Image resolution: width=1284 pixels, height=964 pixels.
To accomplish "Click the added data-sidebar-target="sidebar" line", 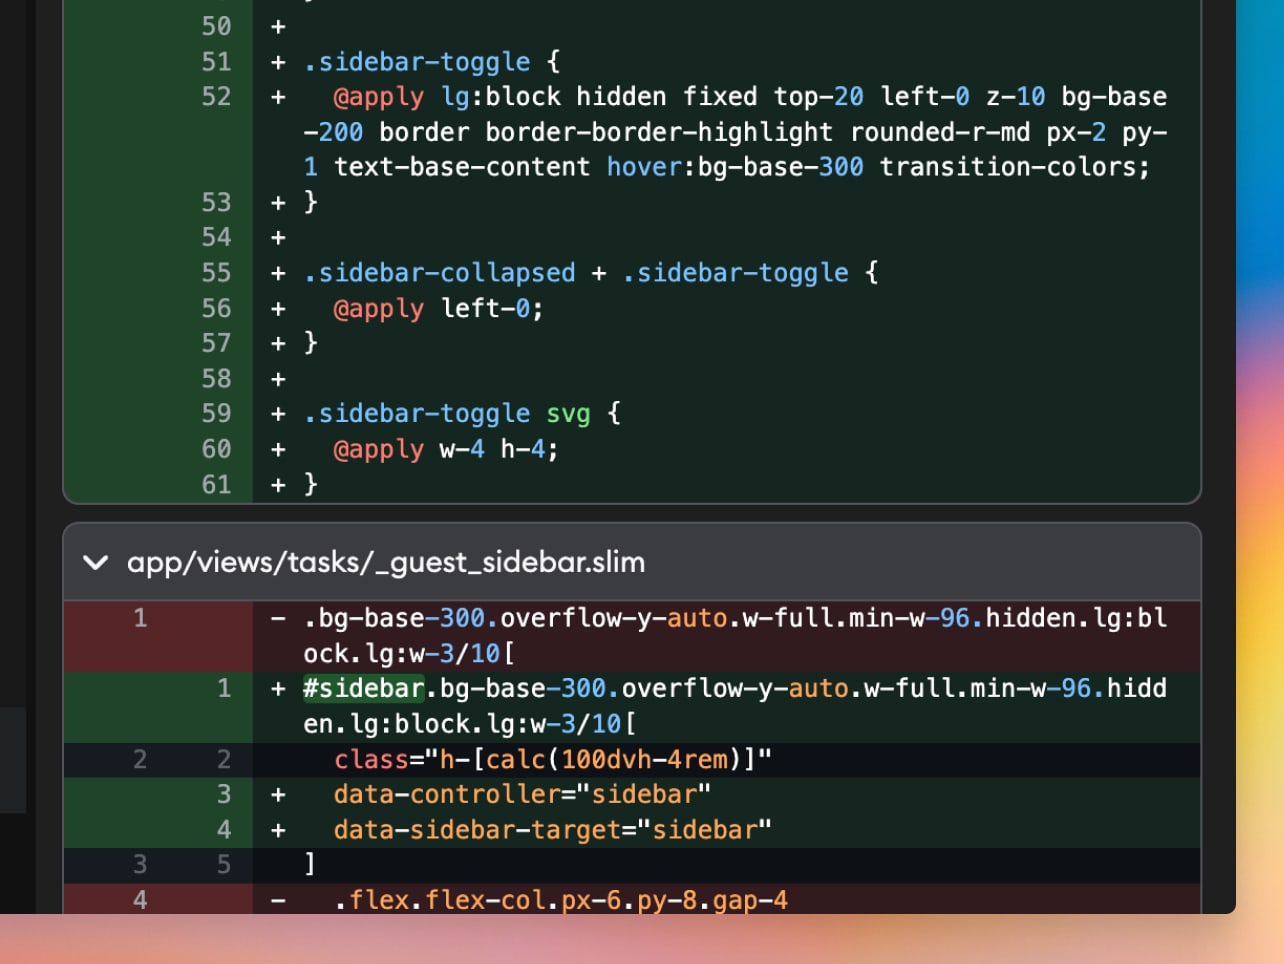I will (550, 829).
